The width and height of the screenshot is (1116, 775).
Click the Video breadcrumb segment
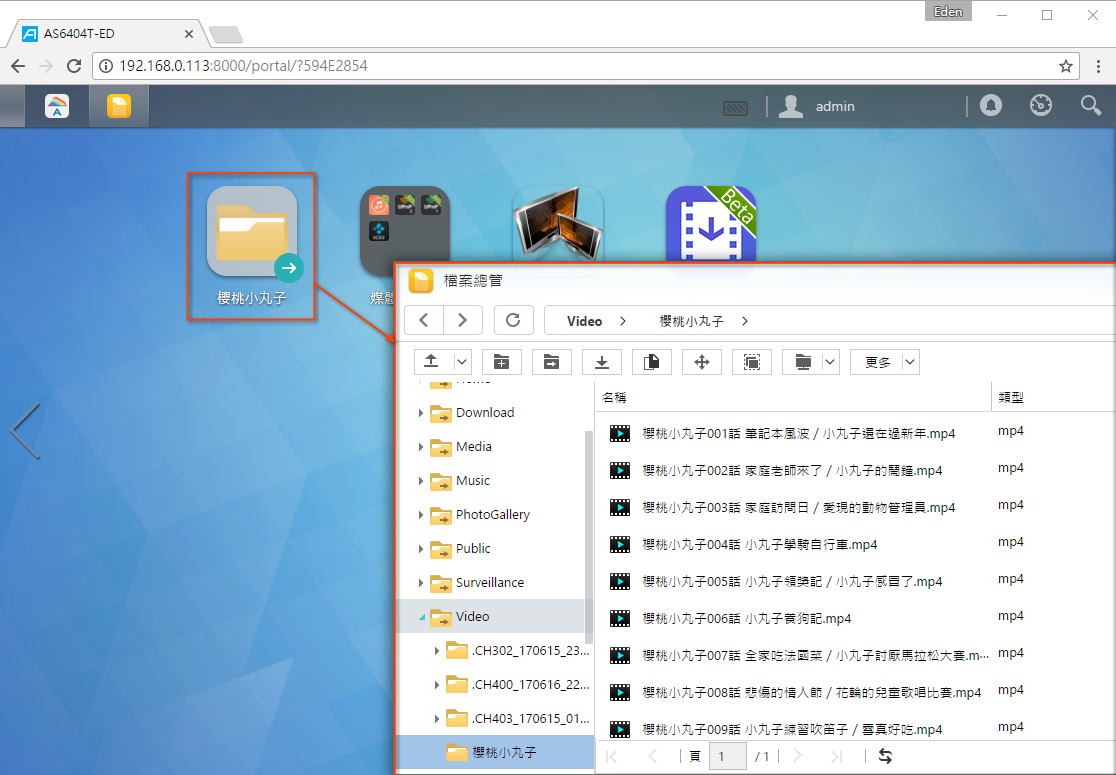click(584, 321)
